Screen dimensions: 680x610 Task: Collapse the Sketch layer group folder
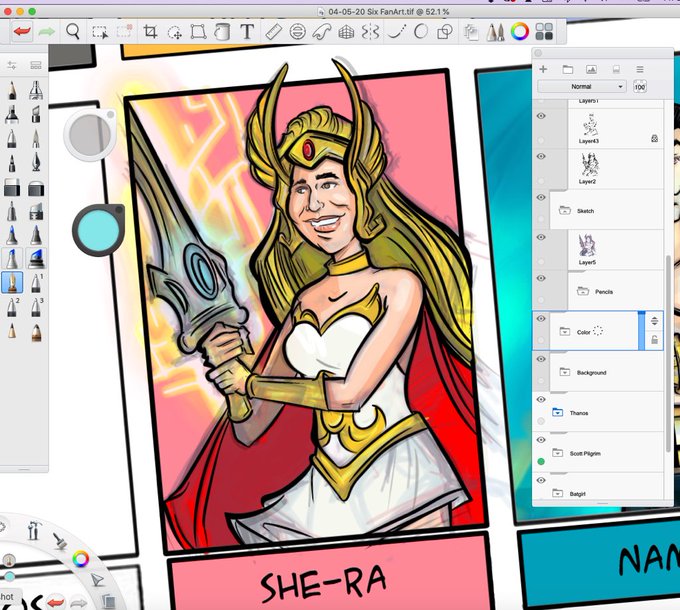click(565, 211)
